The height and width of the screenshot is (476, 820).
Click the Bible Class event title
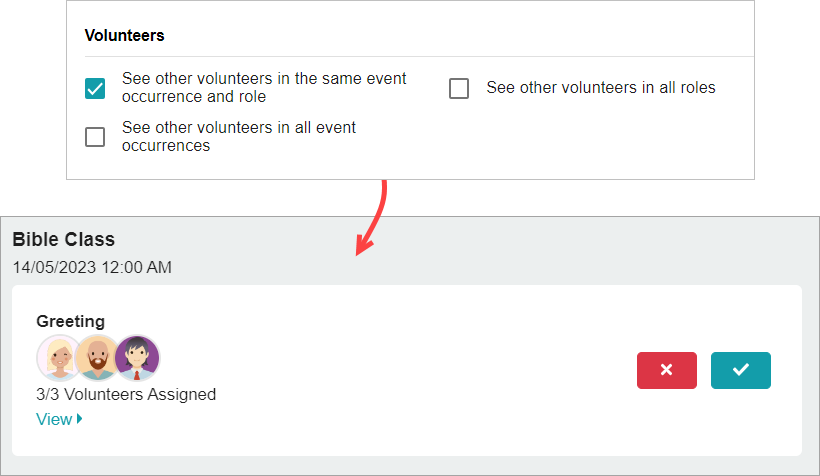(64, 239)
